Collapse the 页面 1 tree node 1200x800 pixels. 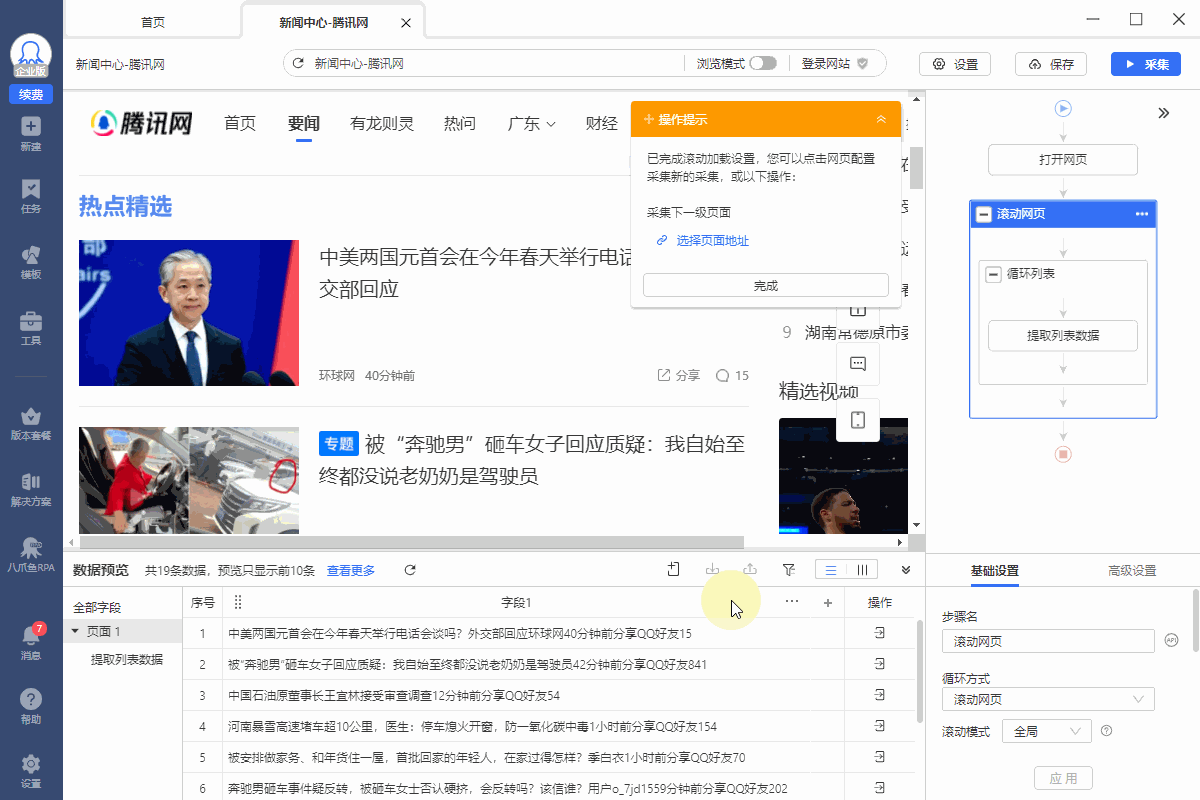pyautogui.click(x=75, y=631)
